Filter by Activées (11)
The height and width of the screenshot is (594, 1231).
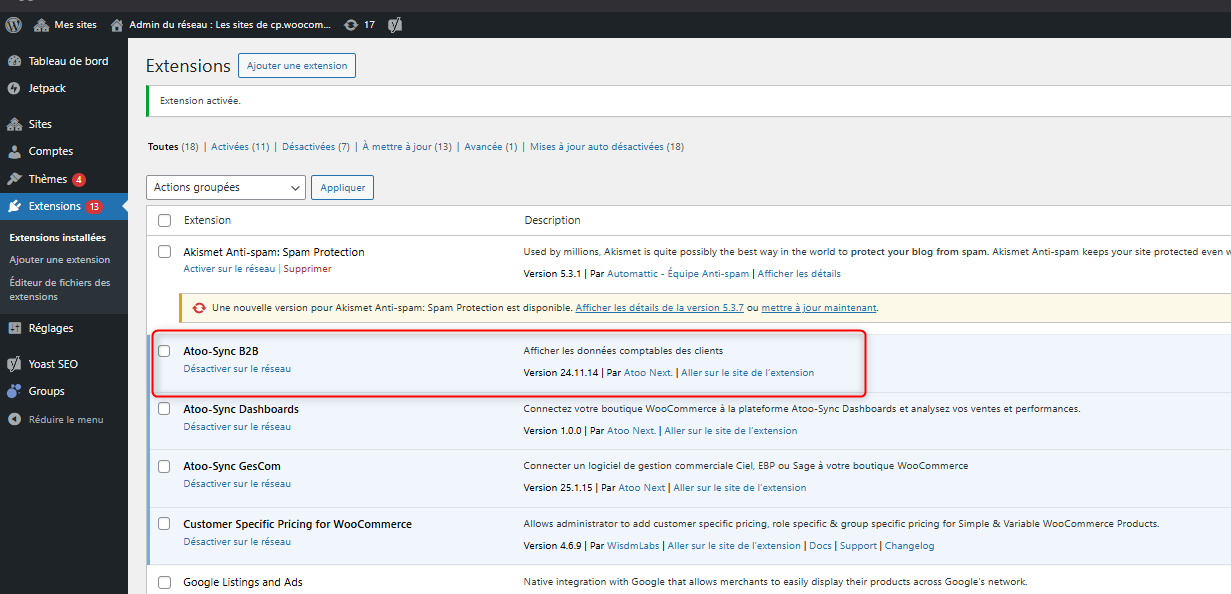[x=240, y=147]
